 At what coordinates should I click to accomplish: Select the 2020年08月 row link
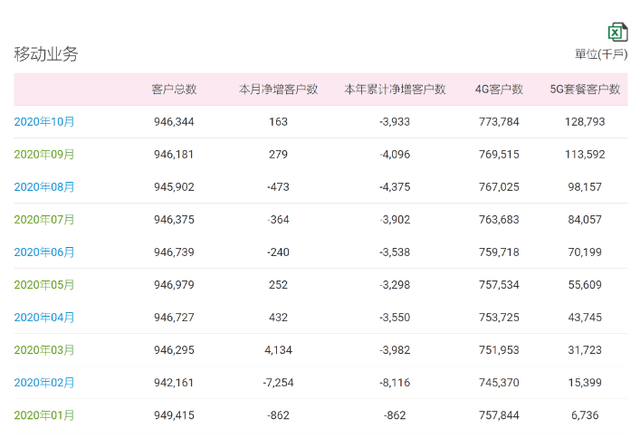44,187
